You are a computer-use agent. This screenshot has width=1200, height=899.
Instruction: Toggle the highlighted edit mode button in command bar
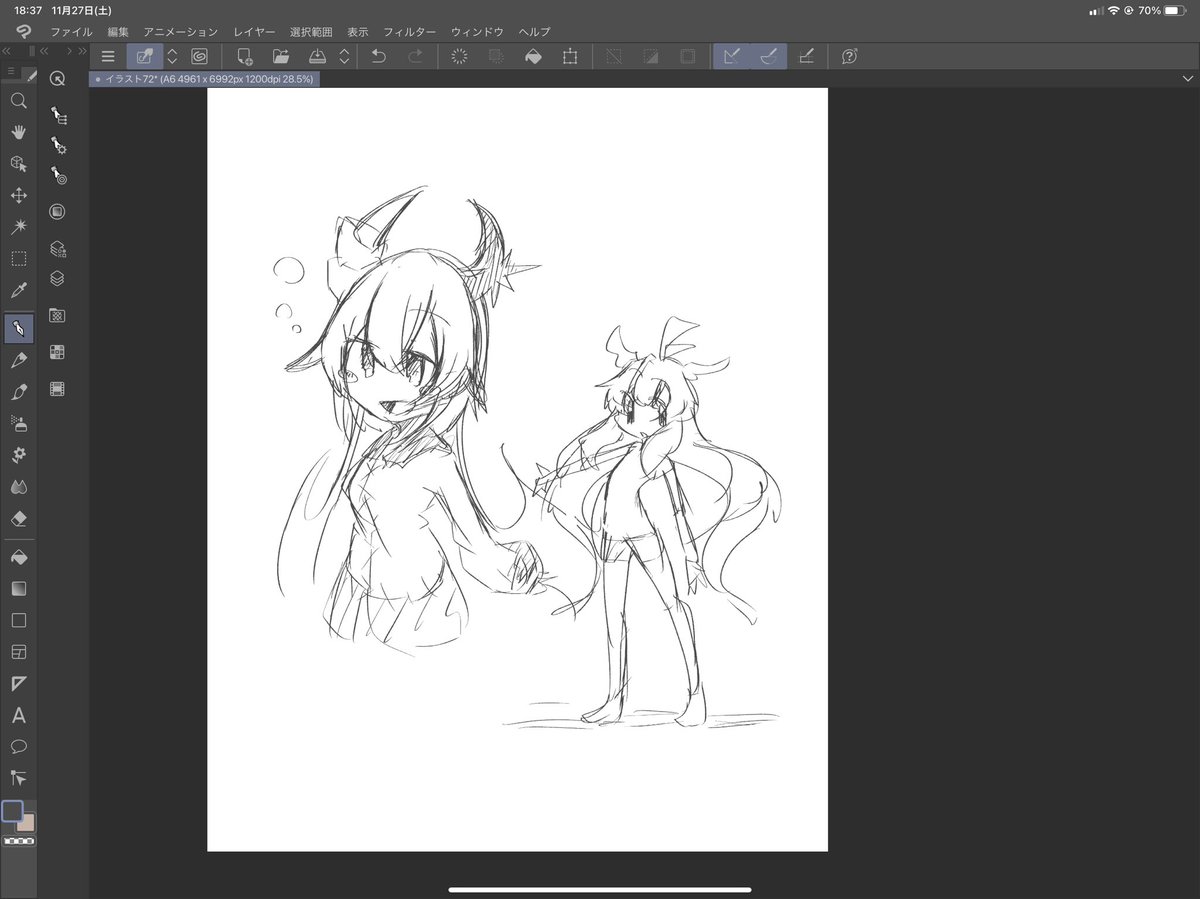click(145, 57)
